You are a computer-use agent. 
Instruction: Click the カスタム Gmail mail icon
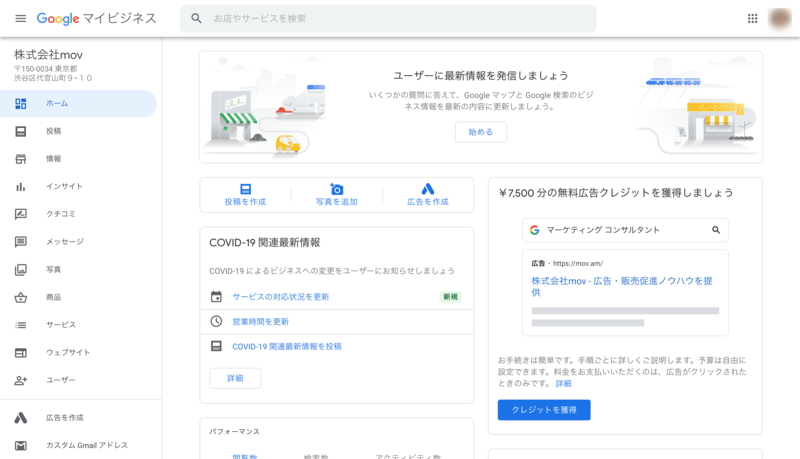pos(20,446)
